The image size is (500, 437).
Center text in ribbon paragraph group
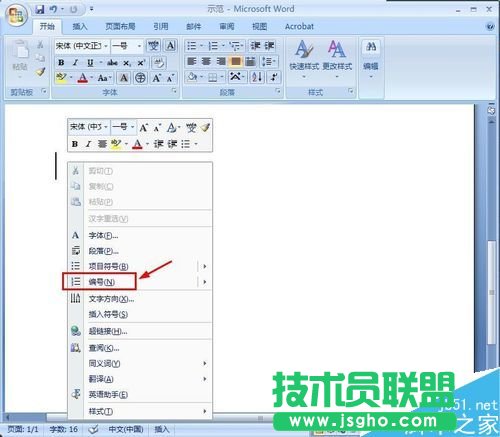click(x=206, y=61)
